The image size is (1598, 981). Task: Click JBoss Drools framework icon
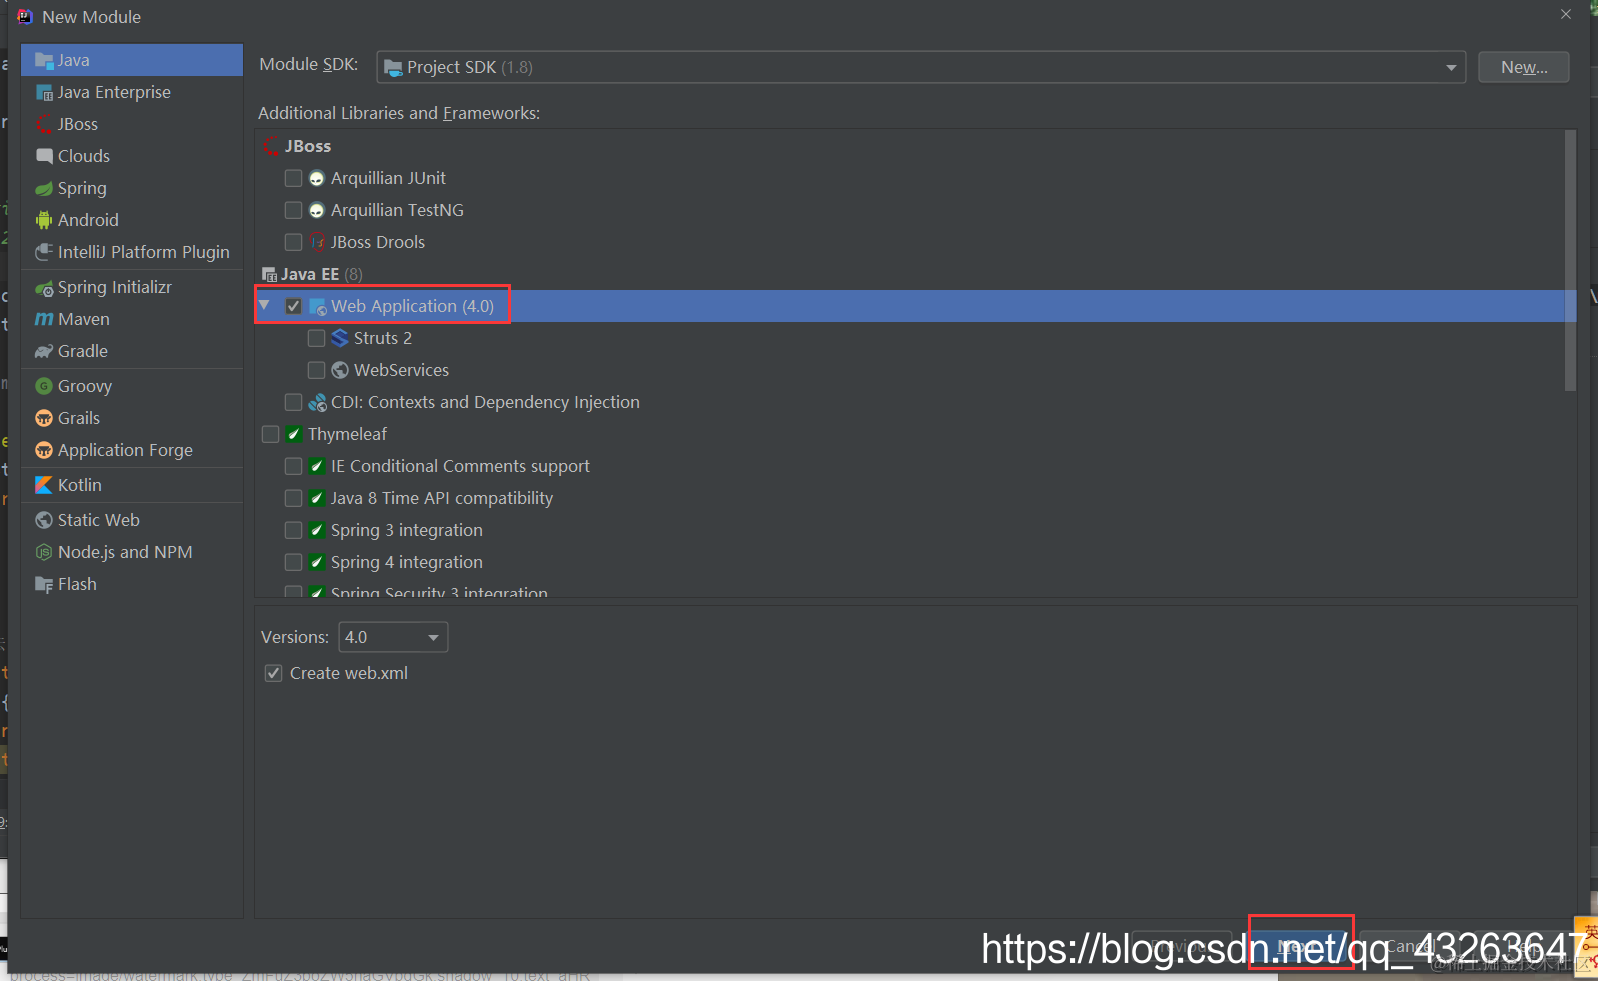pos(317,242)
